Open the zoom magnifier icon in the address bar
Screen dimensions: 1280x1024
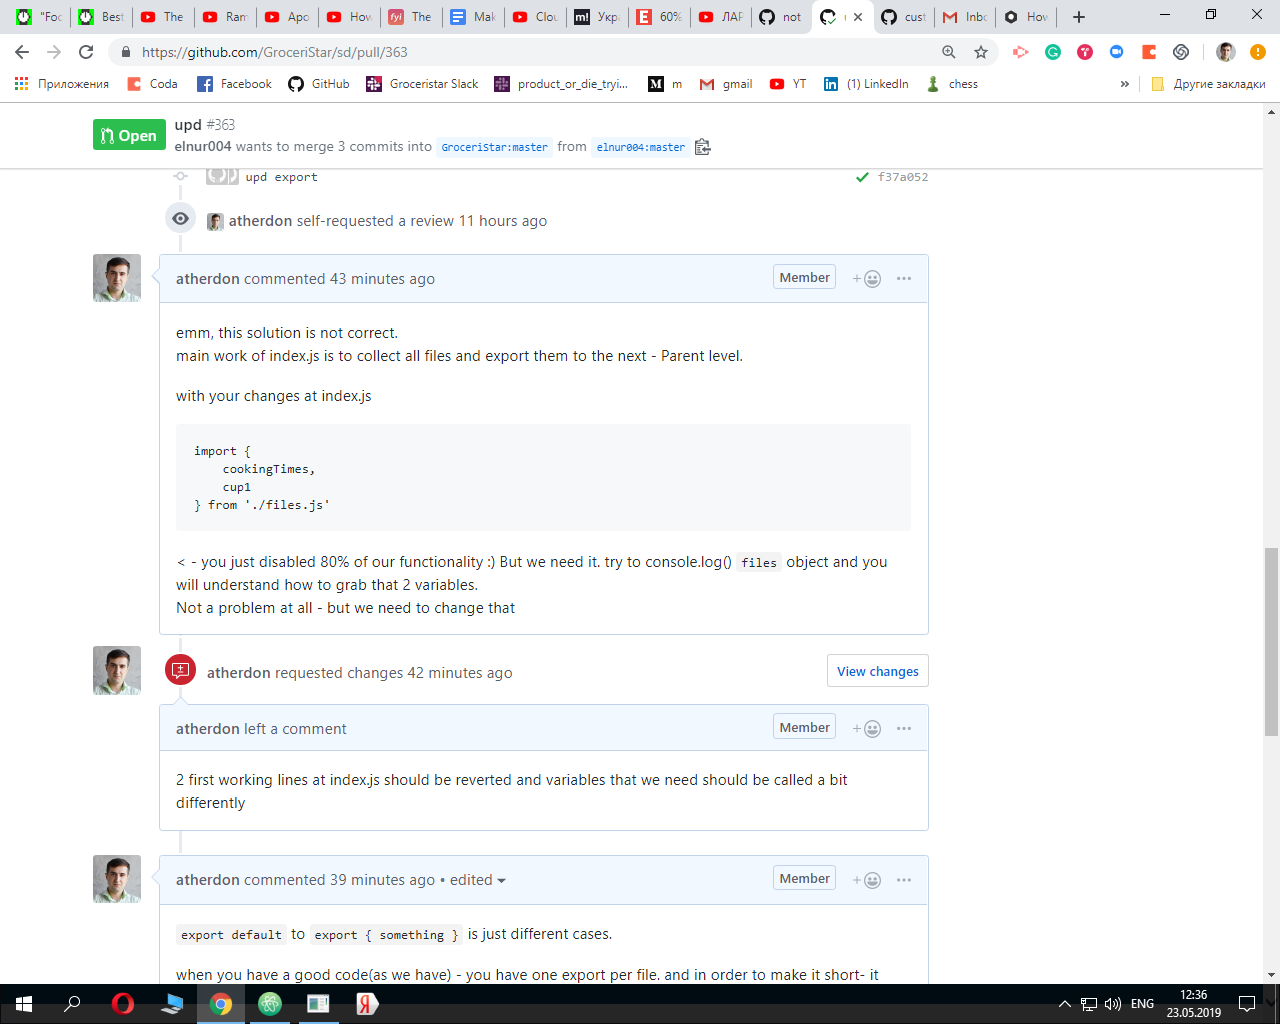pyautogui.click(x=949, y=52)
